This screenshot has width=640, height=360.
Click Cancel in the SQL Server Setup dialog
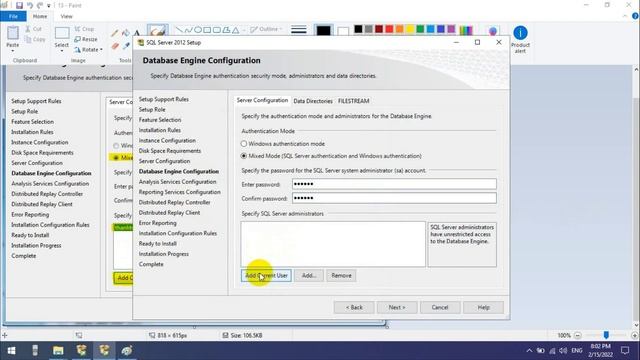pos(440,307)
